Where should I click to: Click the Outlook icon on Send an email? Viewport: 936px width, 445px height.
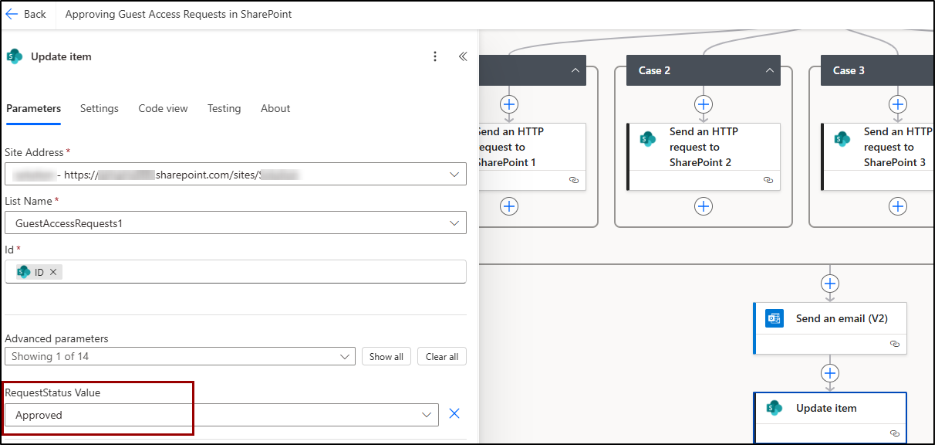[773, 319]
